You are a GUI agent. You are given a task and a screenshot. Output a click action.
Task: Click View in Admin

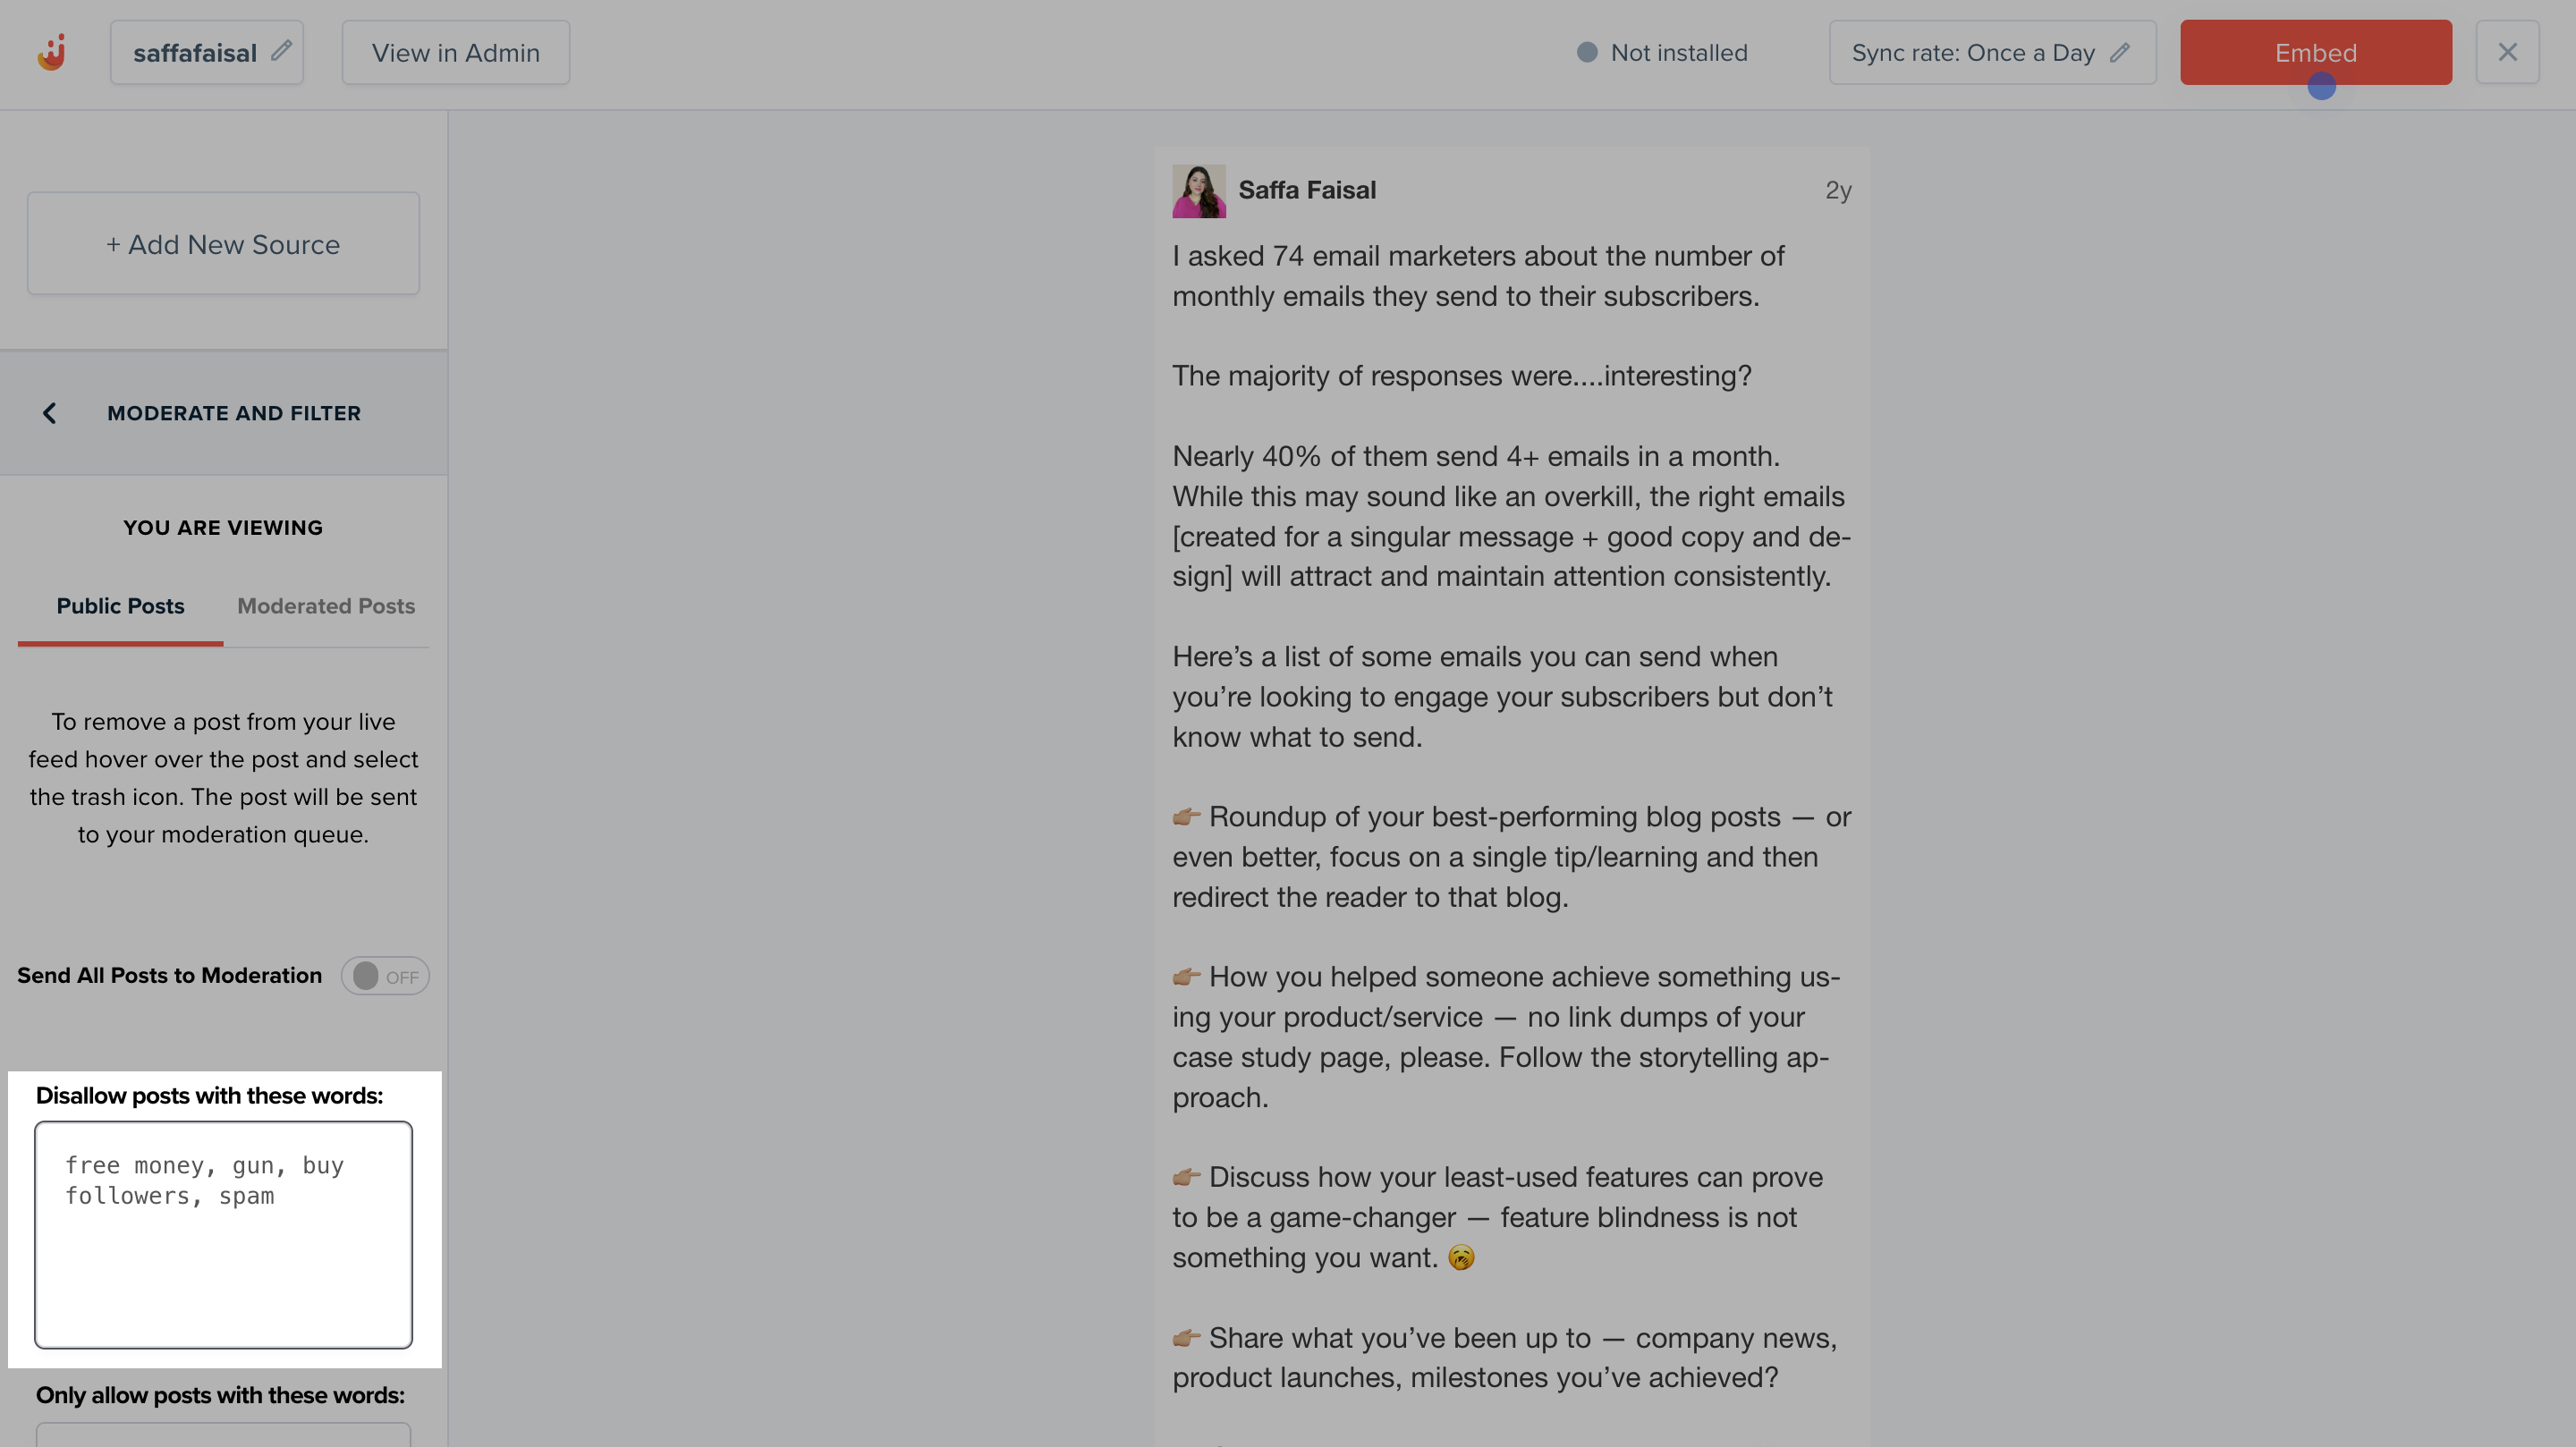point(455,52)
